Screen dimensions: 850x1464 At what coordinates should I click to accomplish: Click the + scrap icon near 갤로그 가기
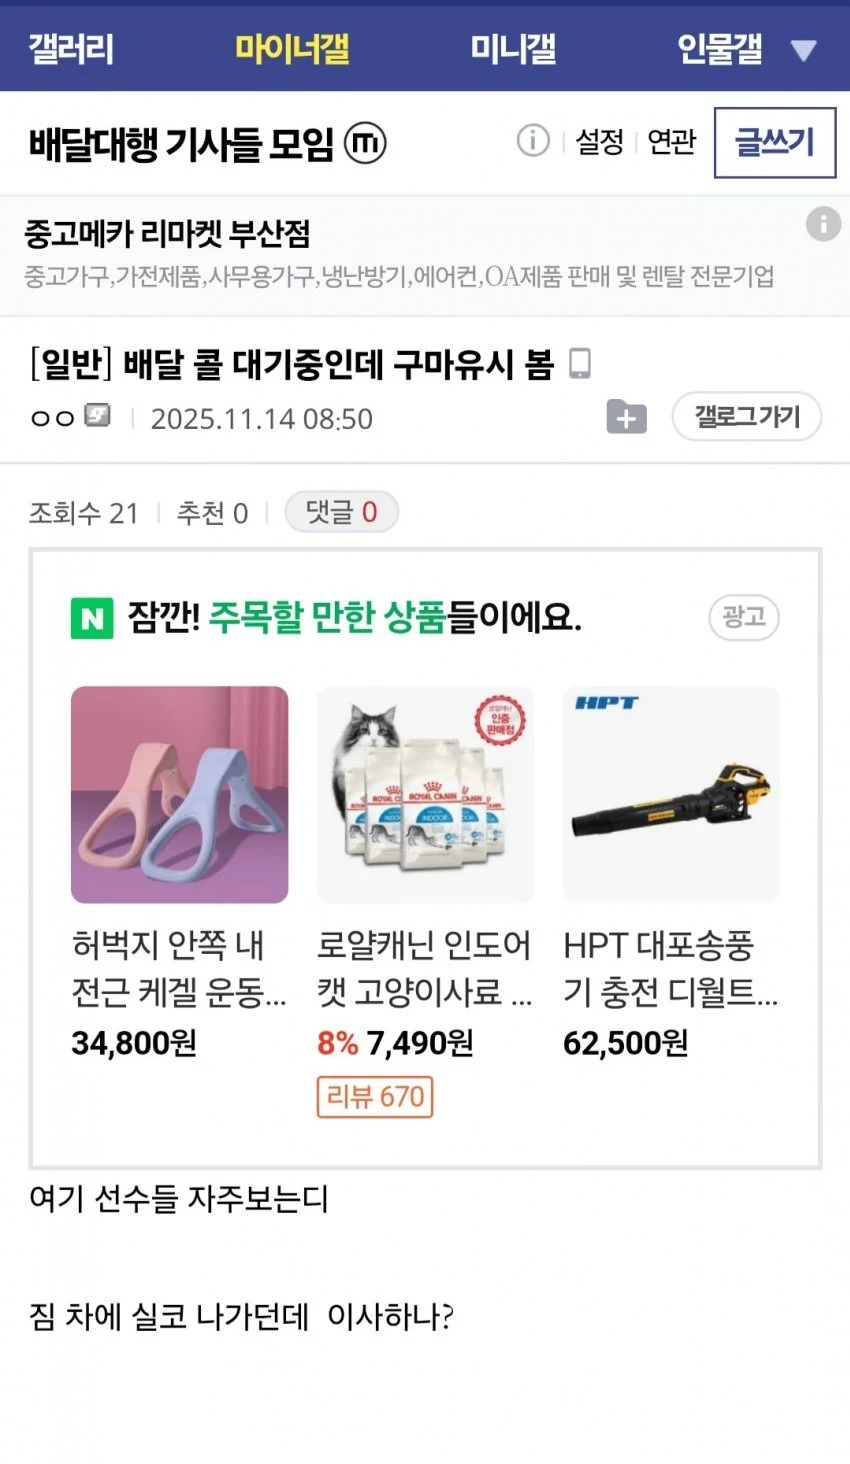[626, 416]
